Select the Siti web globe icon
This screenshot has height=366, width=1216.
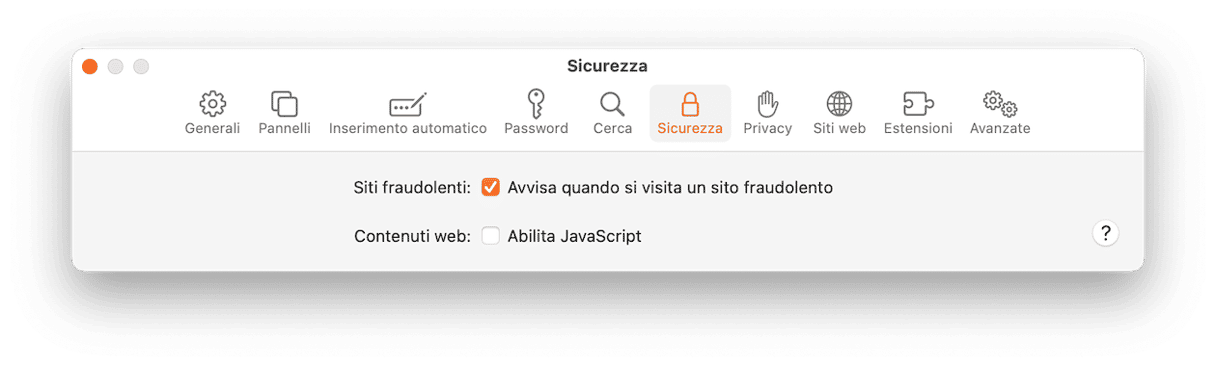pos(839,104)
